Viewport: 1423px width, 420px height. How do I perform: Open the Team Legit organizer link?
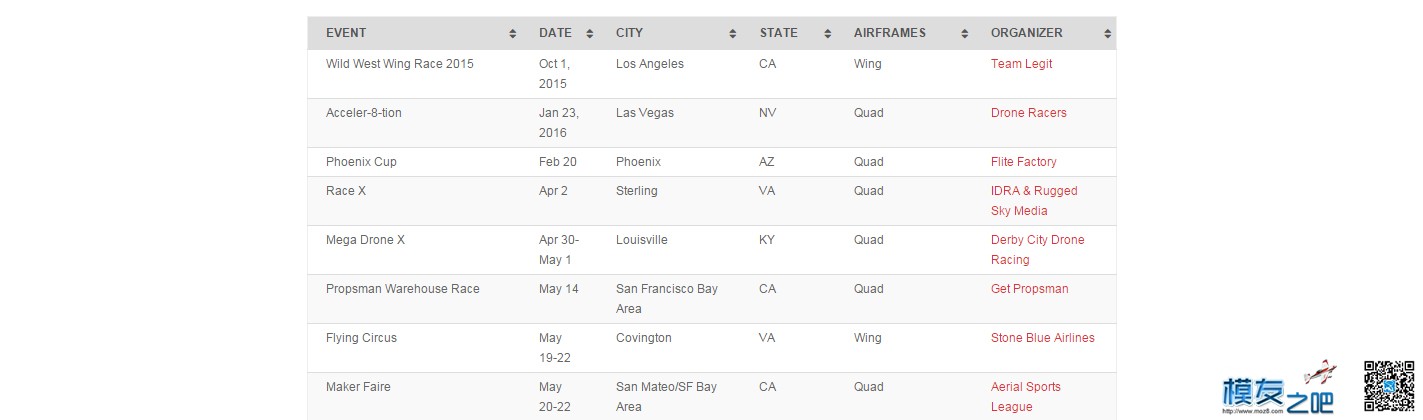[x=1021, y=64]
